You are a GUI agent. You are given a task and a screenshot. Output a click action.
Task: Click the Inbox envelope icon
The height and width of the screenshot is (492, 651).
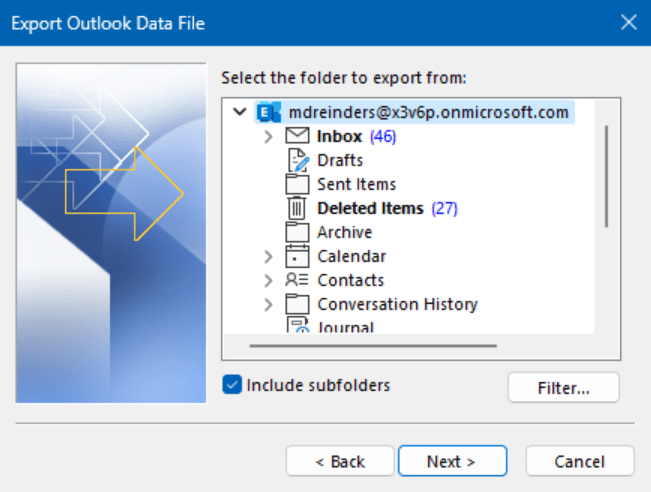click(297, 136)
